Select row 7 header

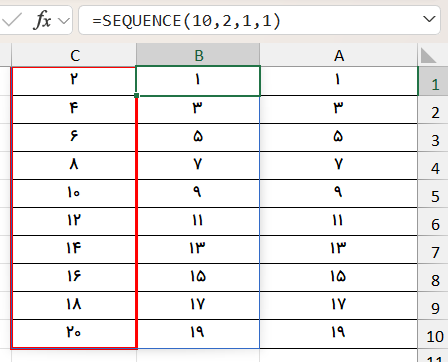pos(433,250)
